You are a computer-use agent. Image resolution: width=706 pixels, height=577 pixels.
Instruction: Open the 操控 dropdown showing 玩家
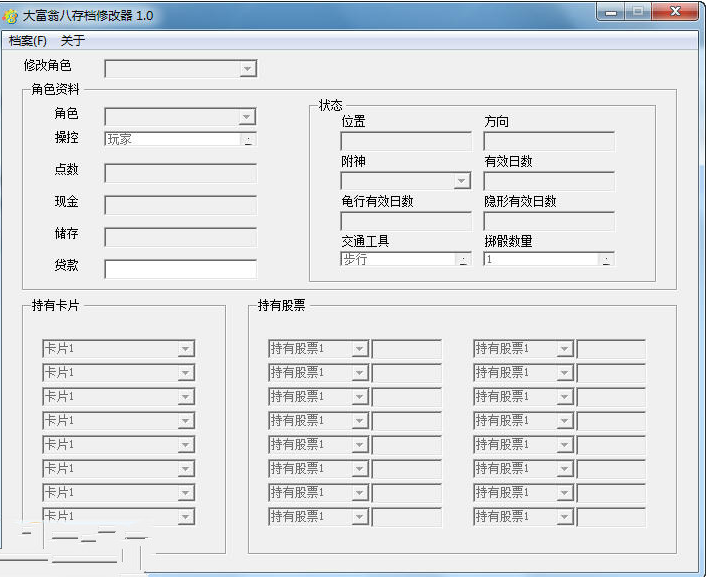pyautogui.click(x=181, y=139)
